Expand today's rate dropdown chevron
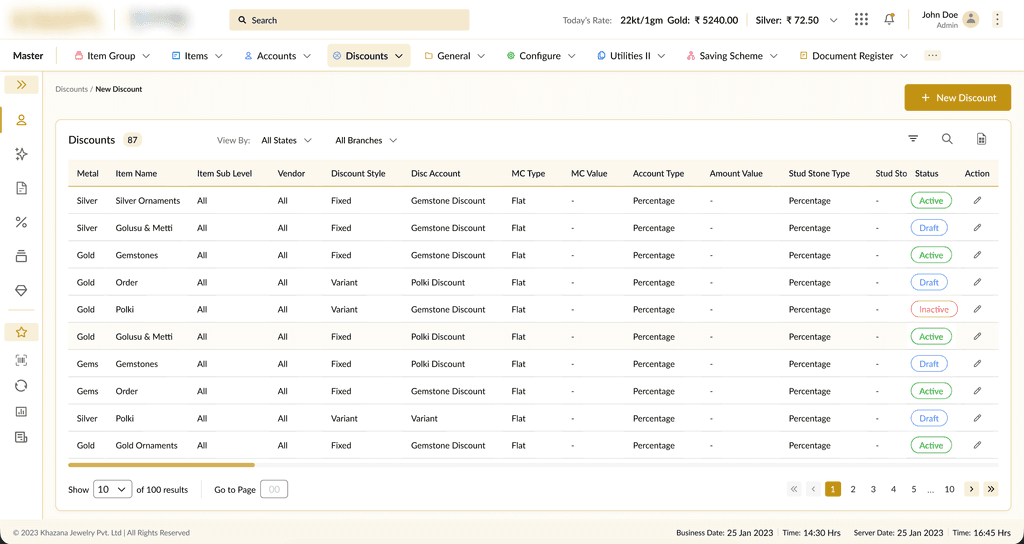This screenshot has height=544, width=1024. click(x=833, y=20)
